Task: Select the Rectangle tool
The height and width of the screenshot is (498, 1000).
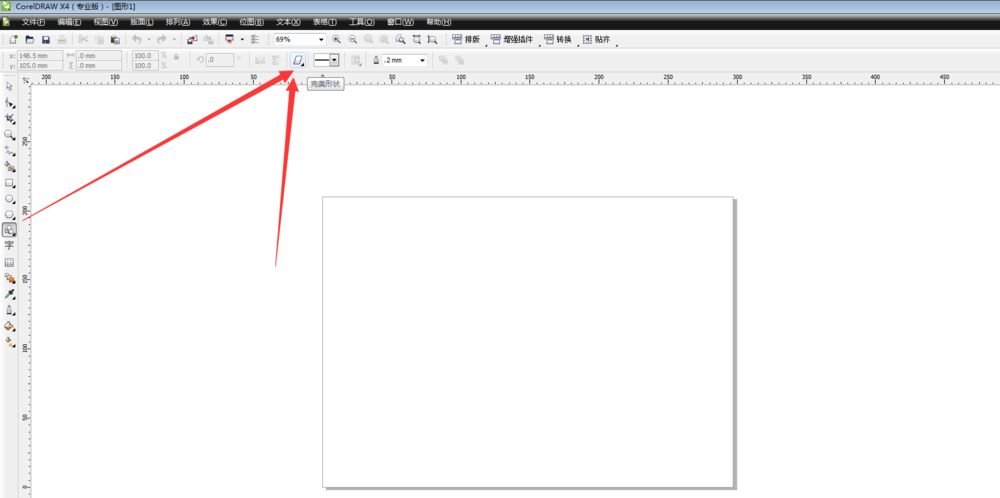Action: pyautogui.click(x=10, y=183)
